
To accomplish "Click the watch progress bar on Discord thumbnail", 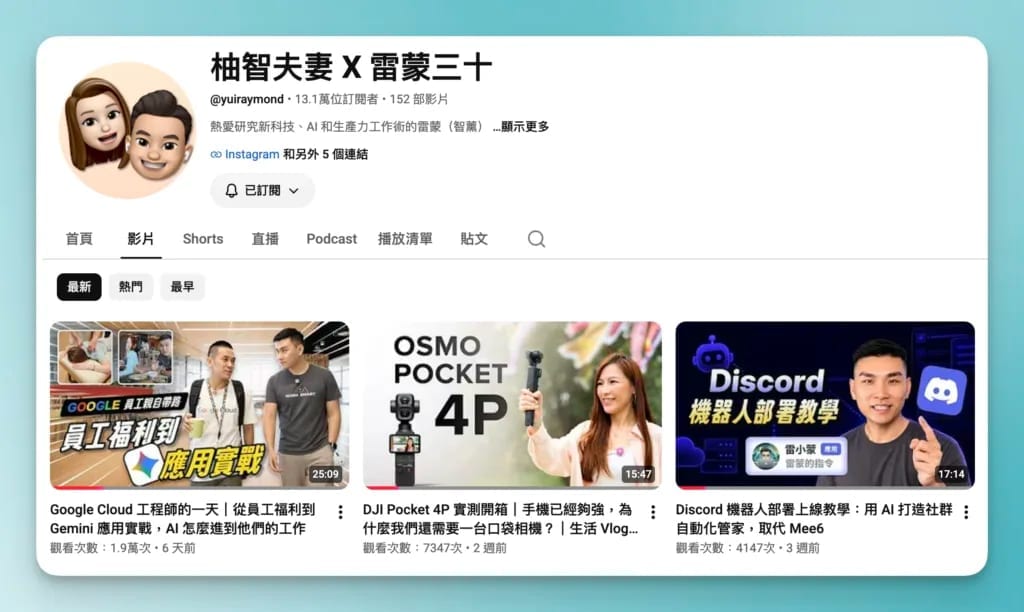I will 825,487.
